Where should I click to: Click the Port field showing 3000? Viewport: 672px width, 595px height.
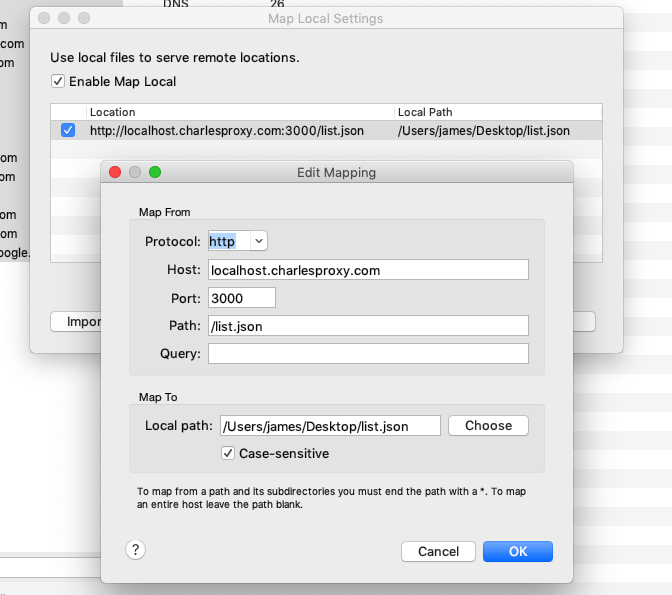(x=242, y=298)
